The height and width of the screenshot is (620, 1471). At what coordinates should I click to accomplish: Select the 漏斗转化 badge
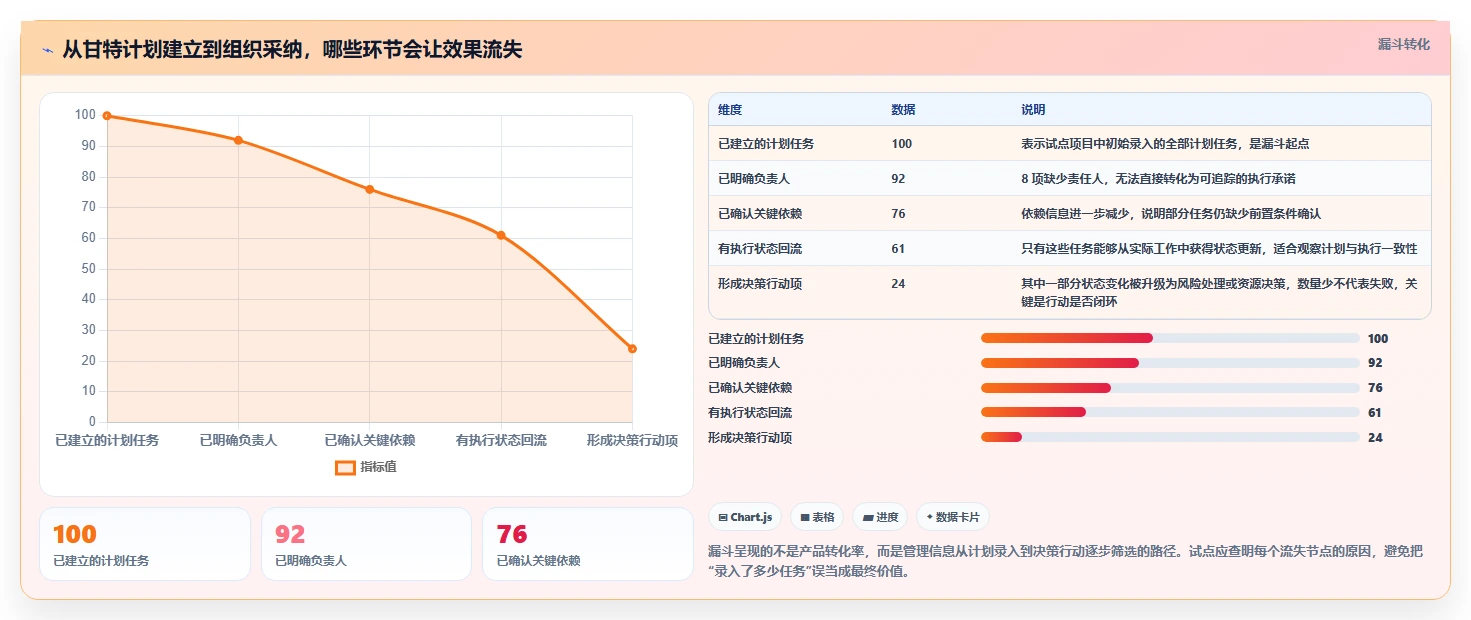(1403, 44)
